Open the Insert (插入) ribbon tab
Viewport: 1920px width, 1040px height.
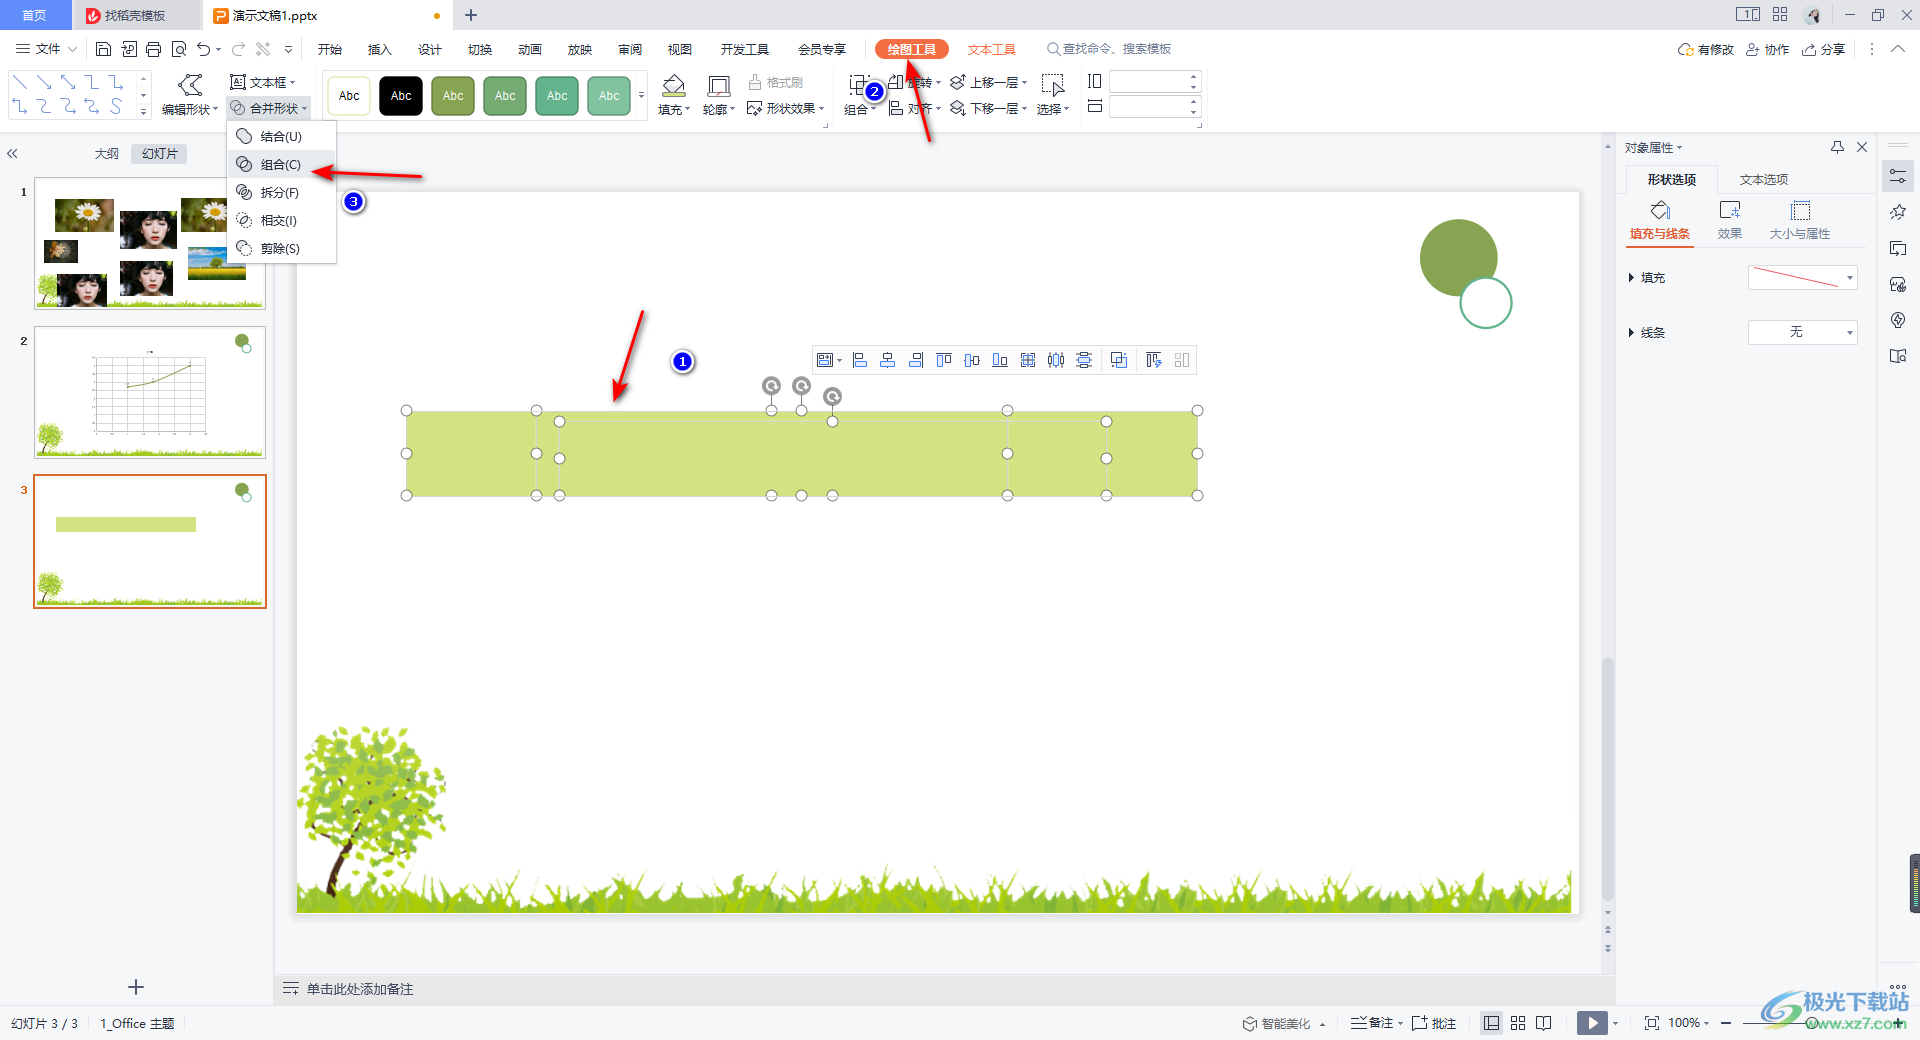(x=379, y=49)
